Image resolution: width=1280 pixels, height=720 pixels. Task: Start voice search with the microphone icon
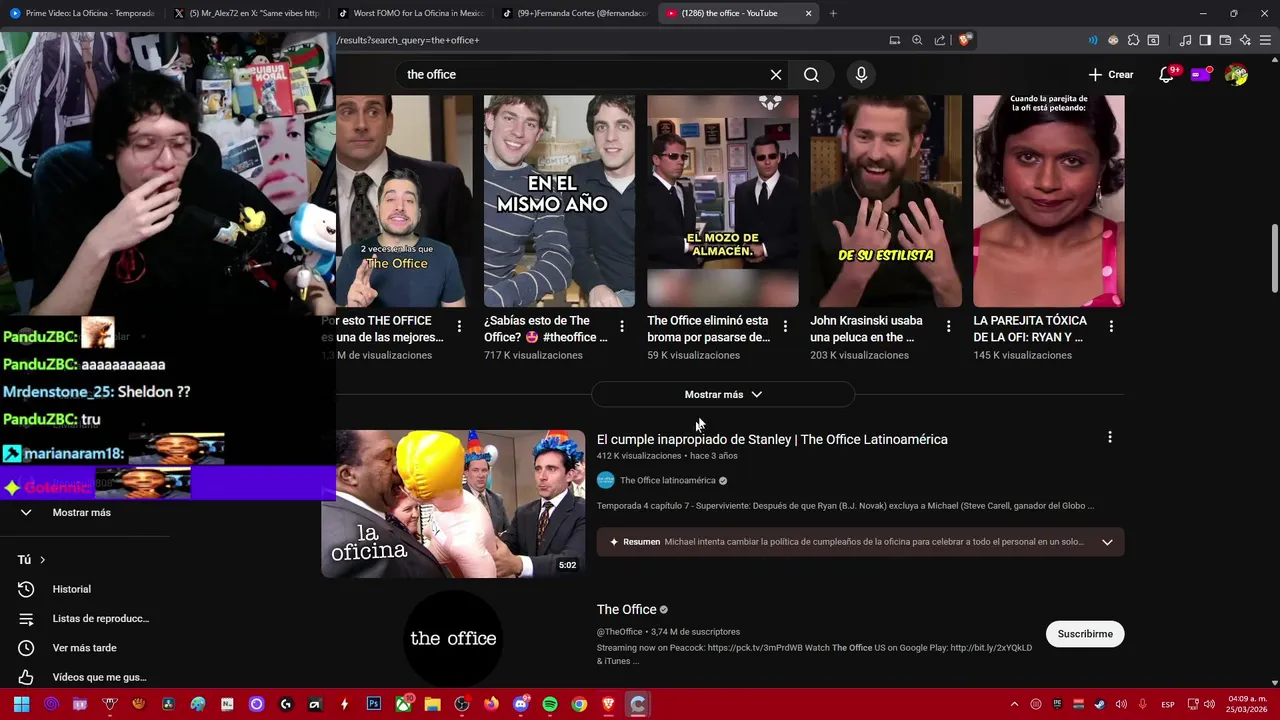(861, 75)
